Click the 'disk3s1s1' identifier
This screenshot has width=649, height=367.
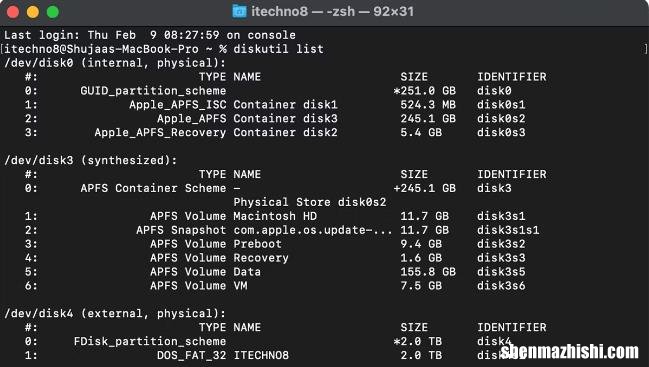click(x=508, y=230)
